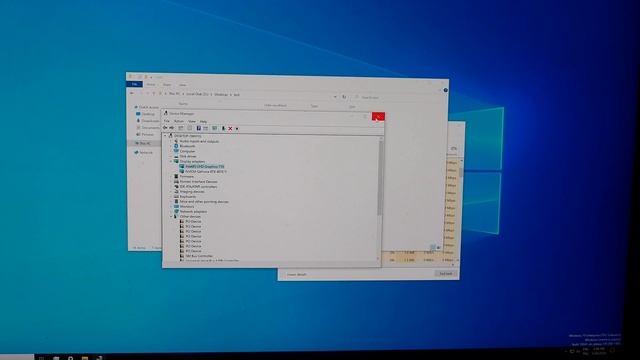Switch to Share tab in File Explorer

(167, 85)
